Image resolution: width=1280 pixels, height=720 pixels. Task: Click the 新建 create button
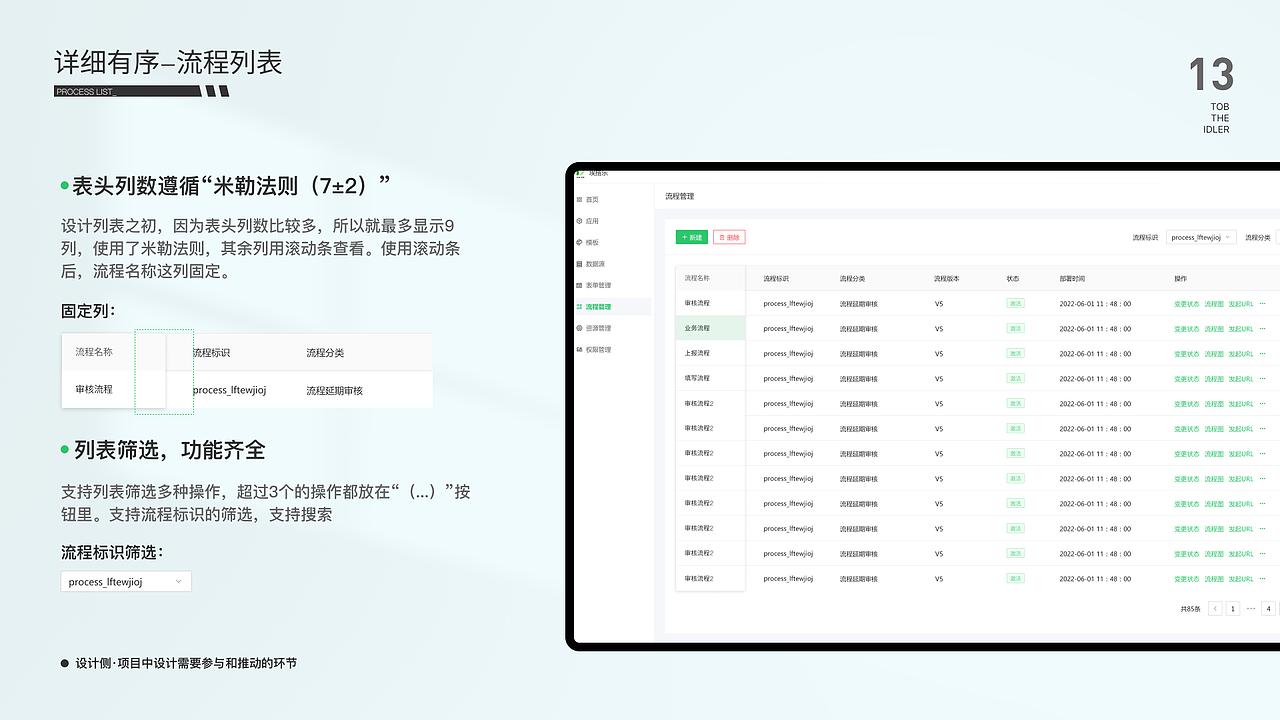(x=691, y=237)
